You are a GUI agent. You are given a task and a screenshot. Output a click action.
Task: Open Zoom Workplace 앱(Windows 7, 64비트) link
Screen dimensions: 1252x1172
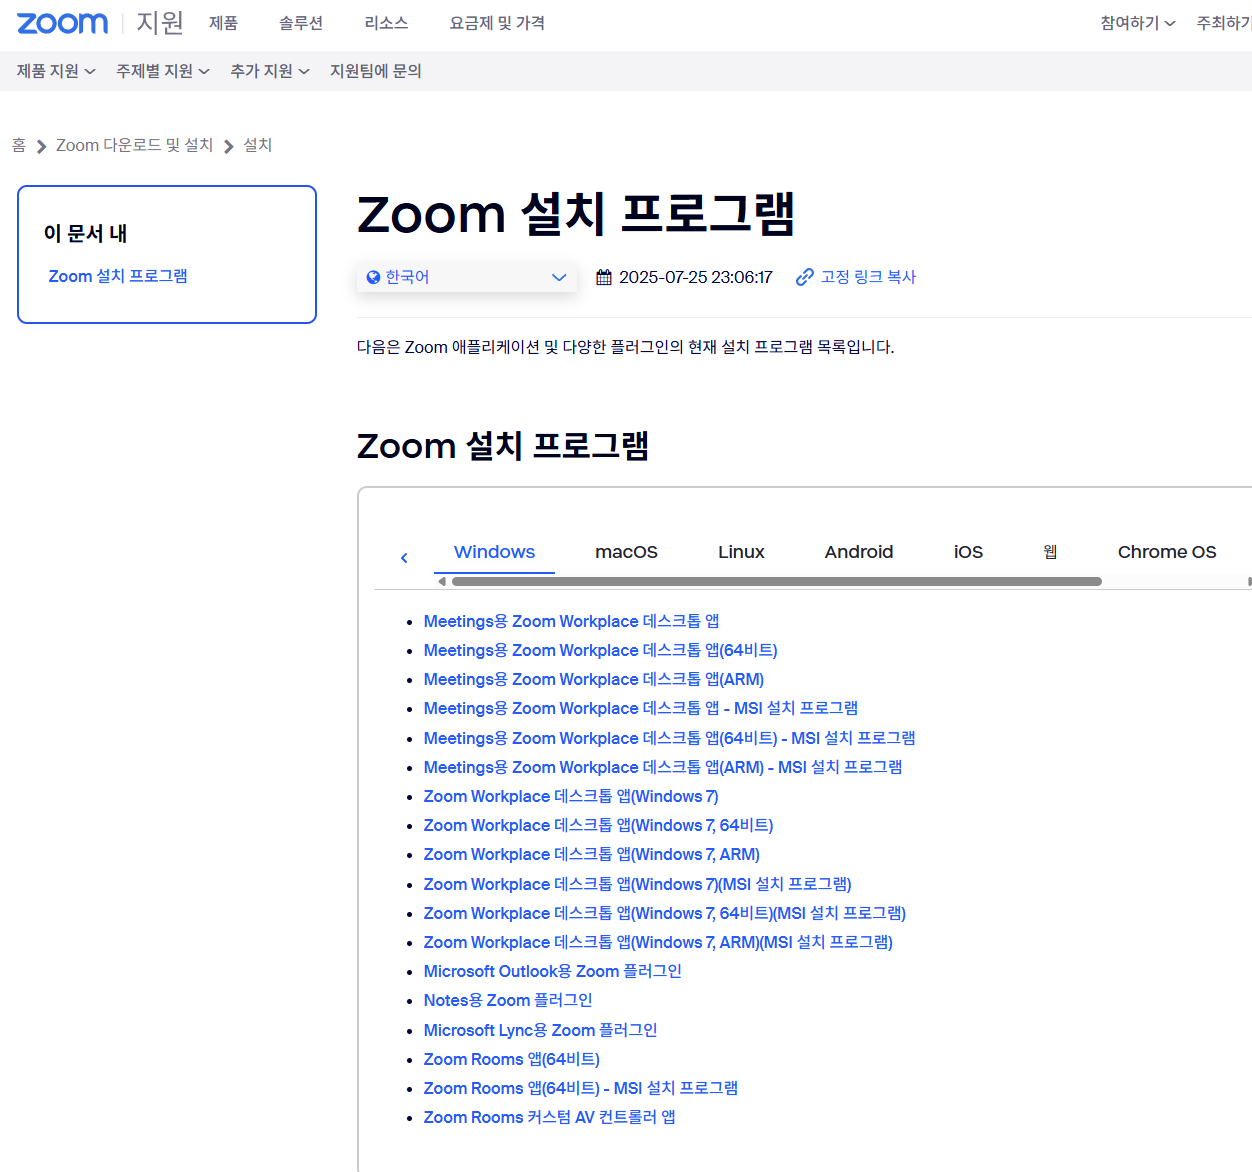[598, 825]
